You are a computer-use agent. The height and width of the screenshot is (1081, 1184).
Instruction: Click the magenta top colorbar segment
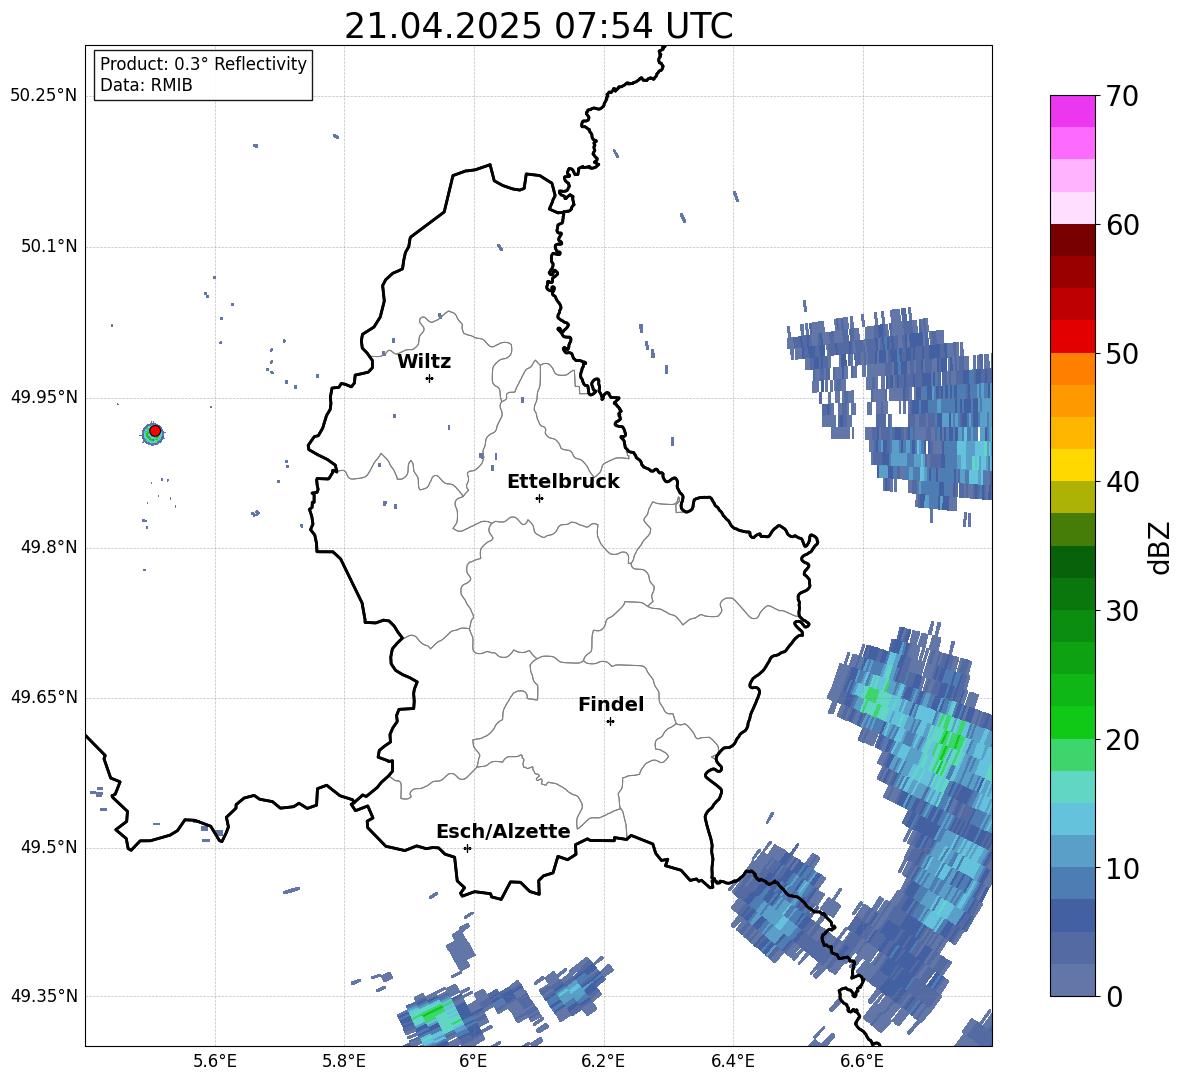click(1072, 111)
